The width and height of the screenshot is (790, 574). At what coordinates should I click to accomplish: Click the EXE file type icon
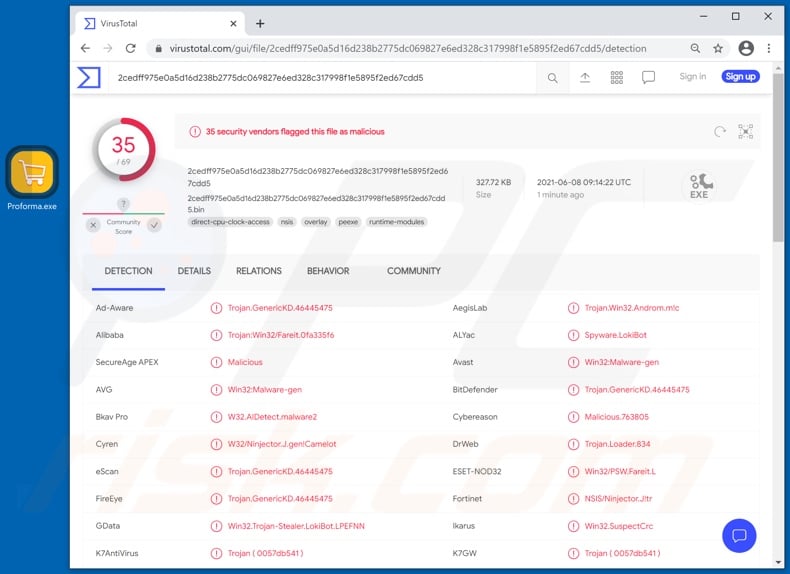(x=699, y=186)
